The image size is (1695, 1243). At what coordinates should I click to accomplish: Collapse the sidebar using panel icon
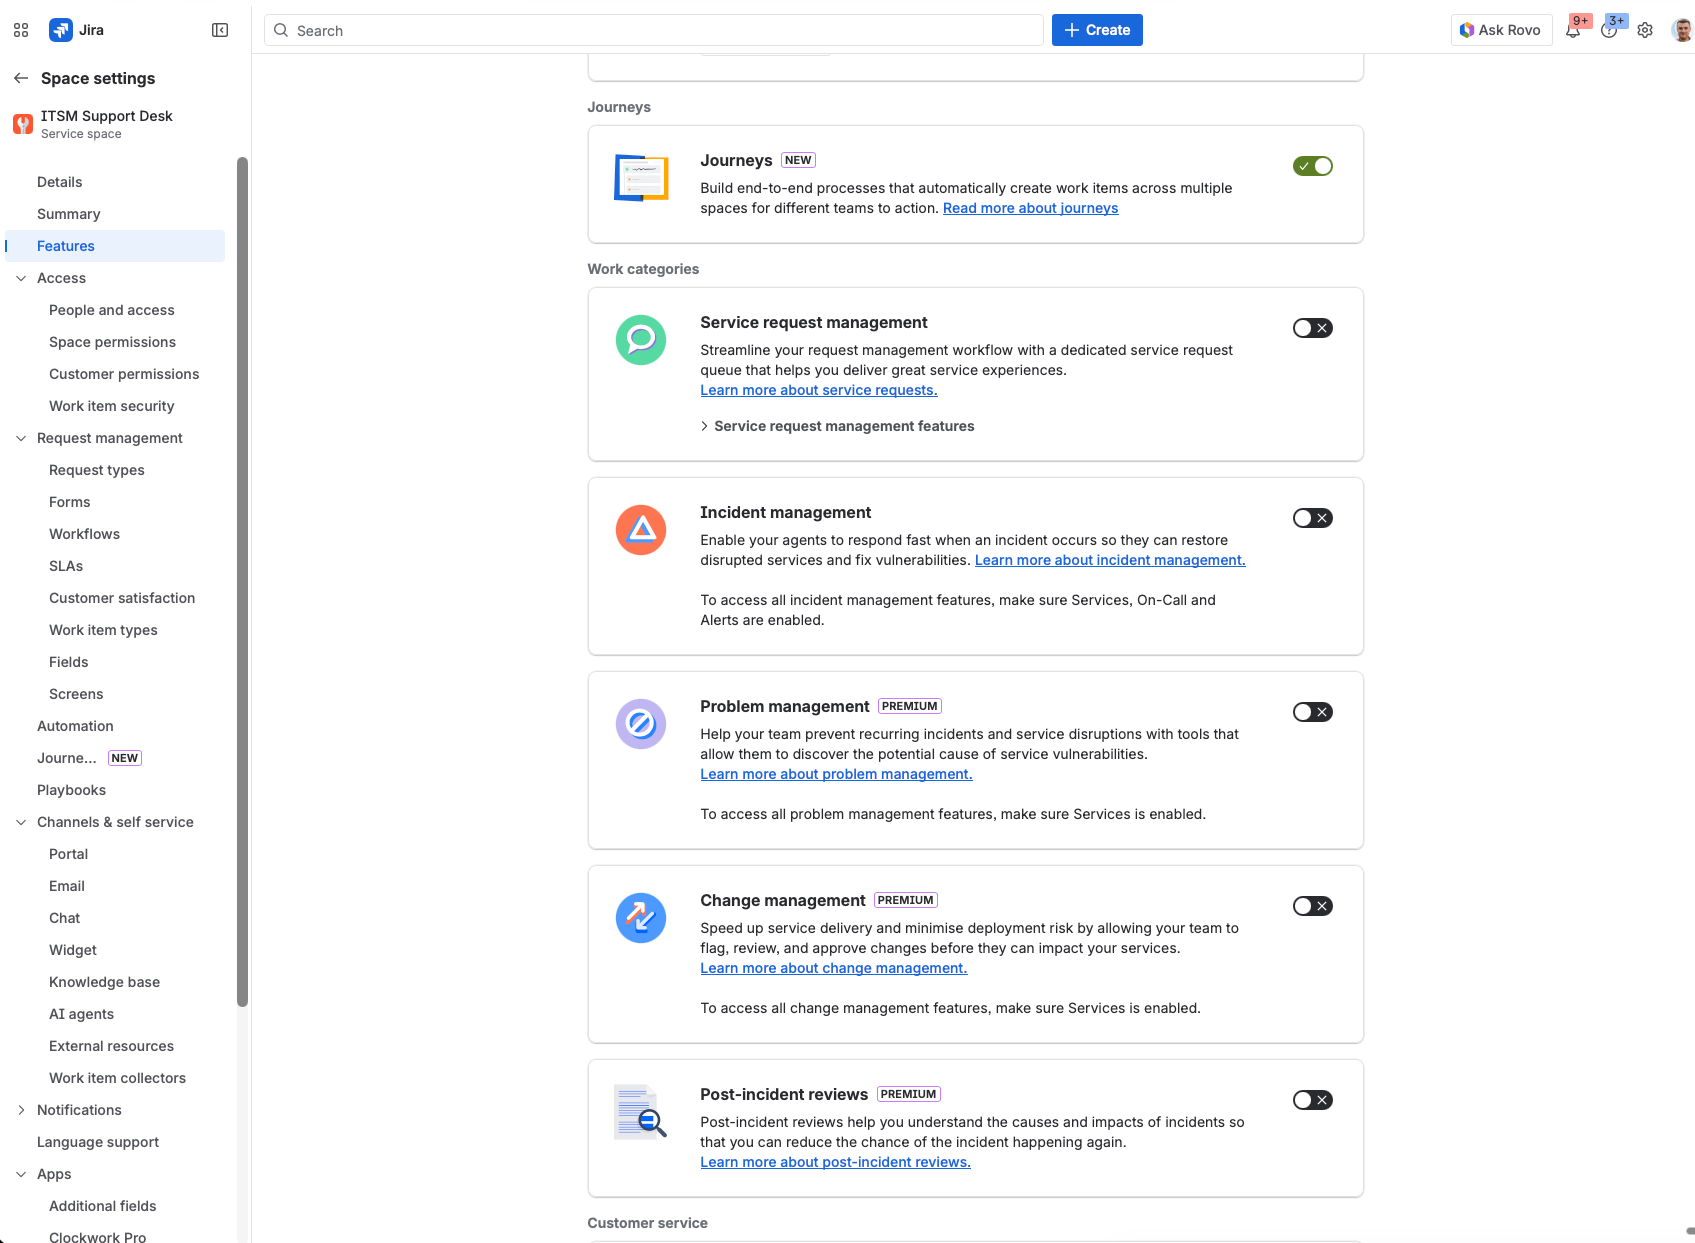(220, 30)
